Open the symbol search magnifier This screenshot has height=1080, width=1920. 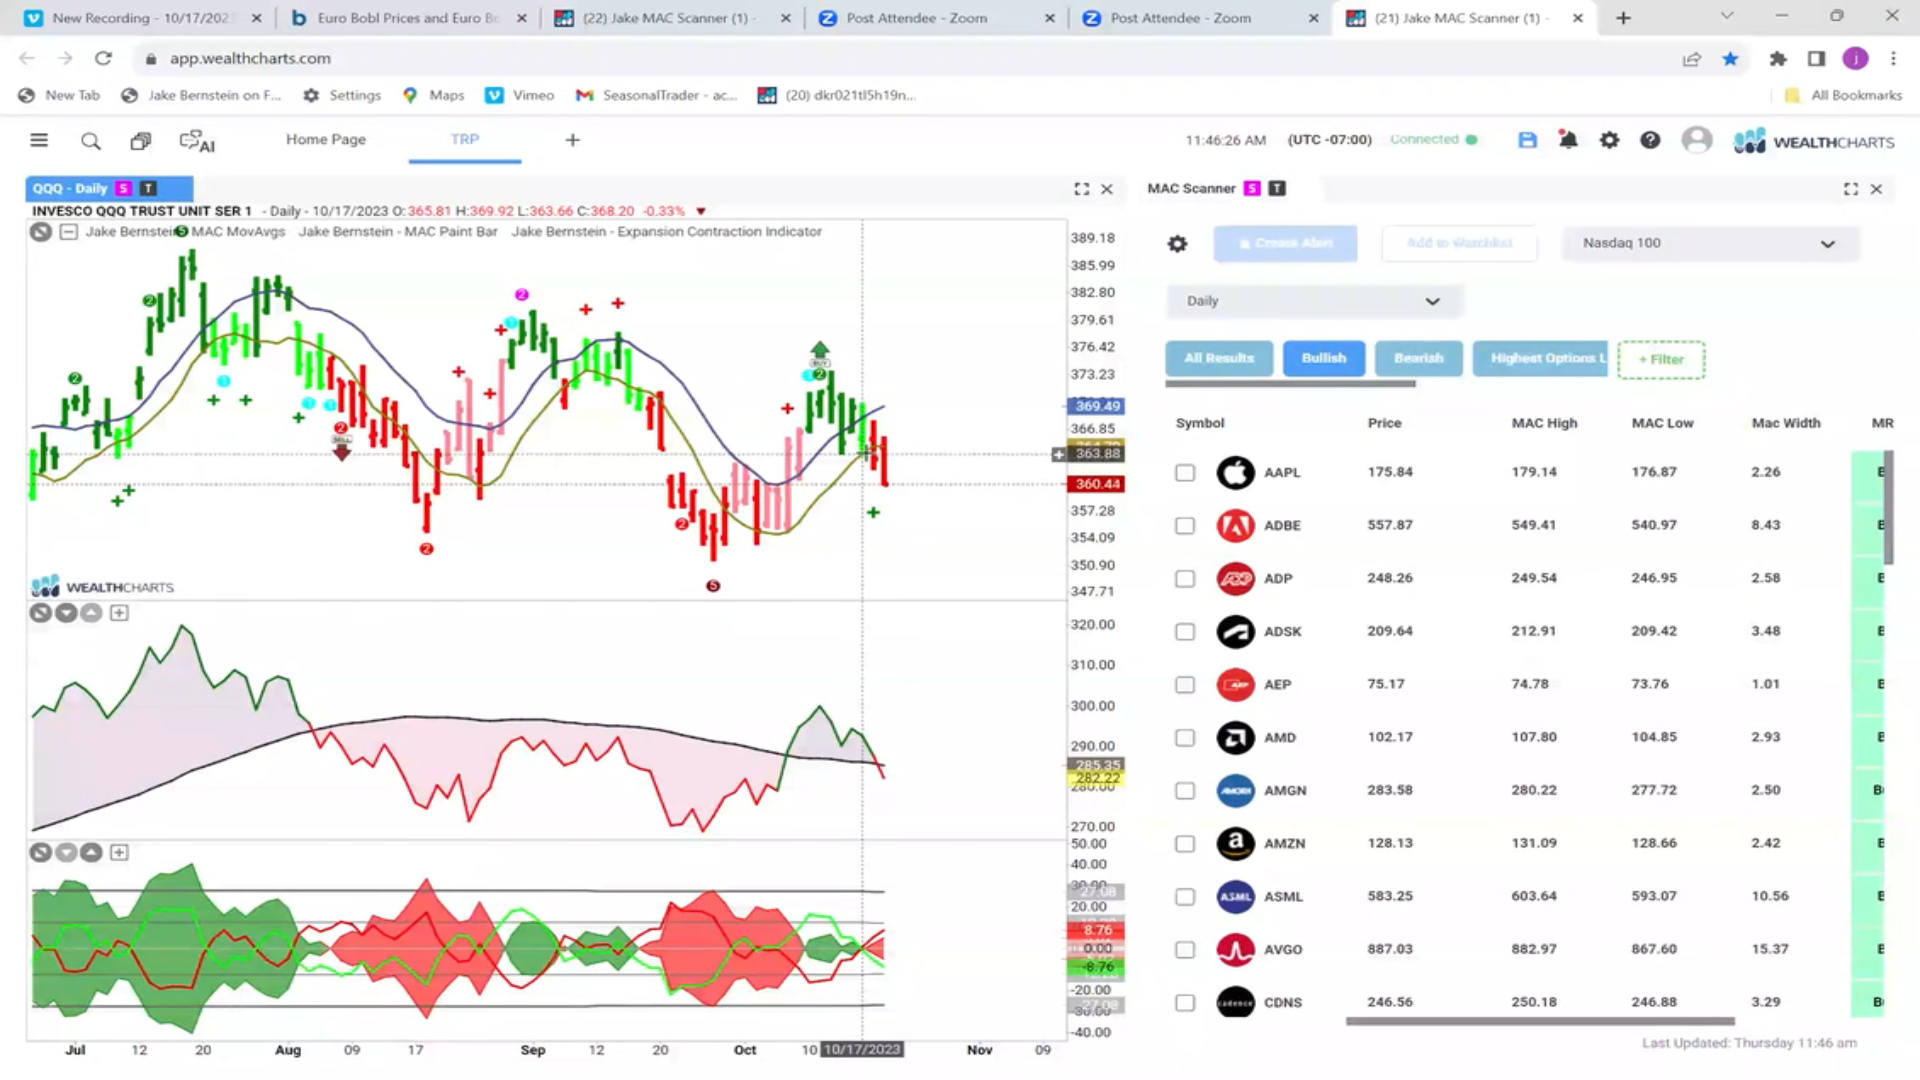pyautogui.click(x=91, y=141)
